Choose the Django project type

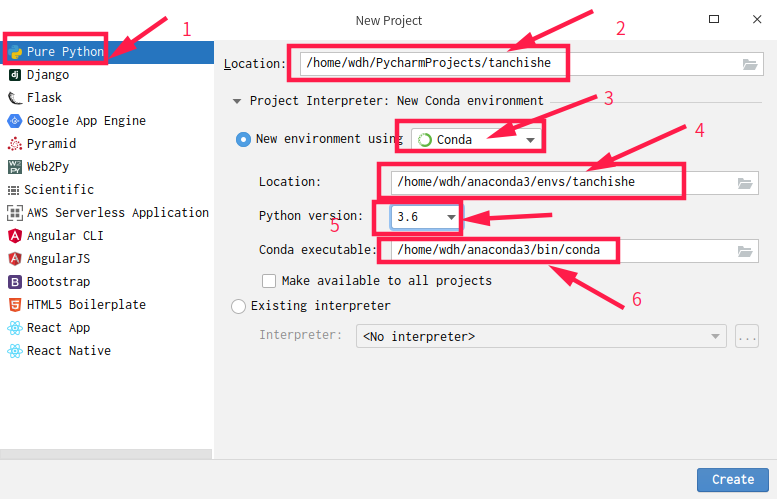[x=107, y=75]
